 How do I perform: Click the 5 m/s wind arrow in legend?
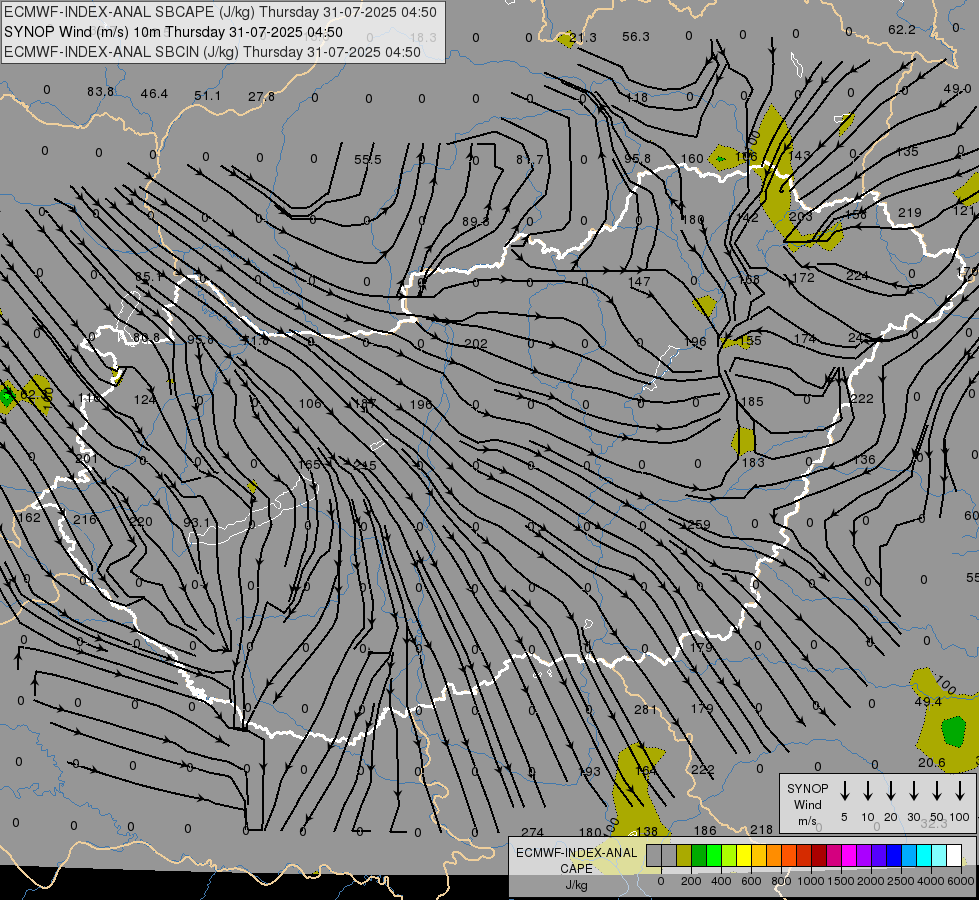point(845,791)
